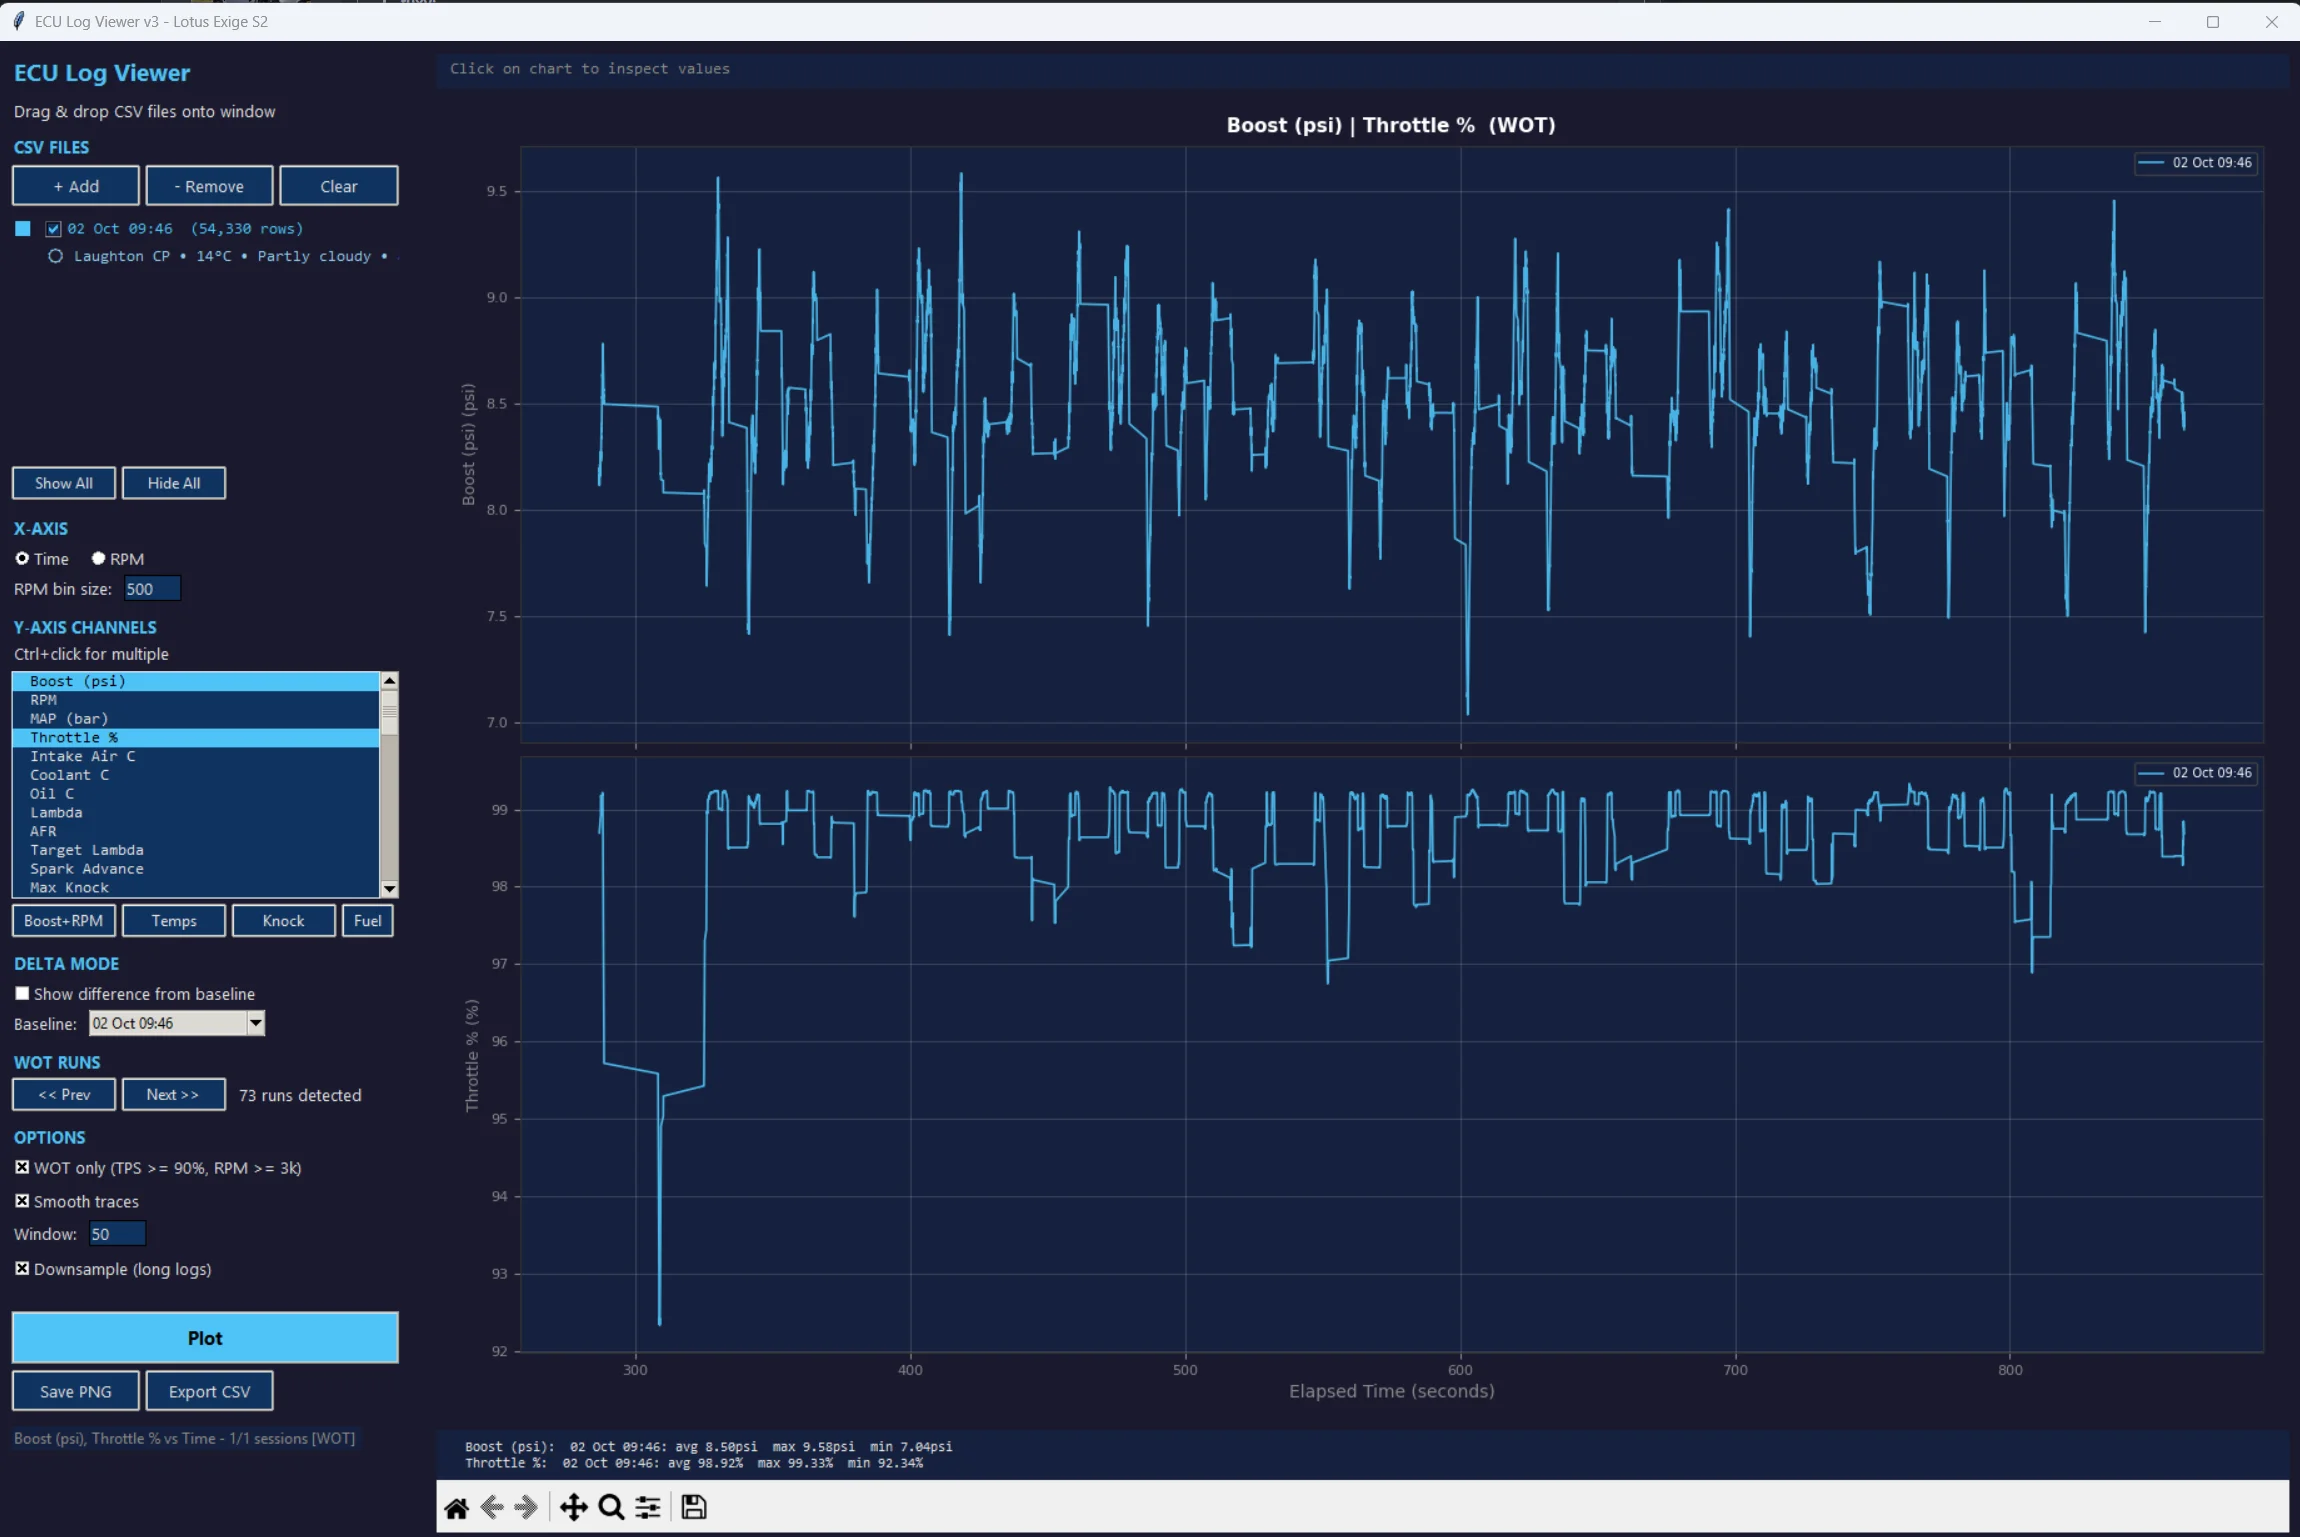
Task: Click the weather circle icon beside Laughton CP
Action: click(x=55, y=256)
